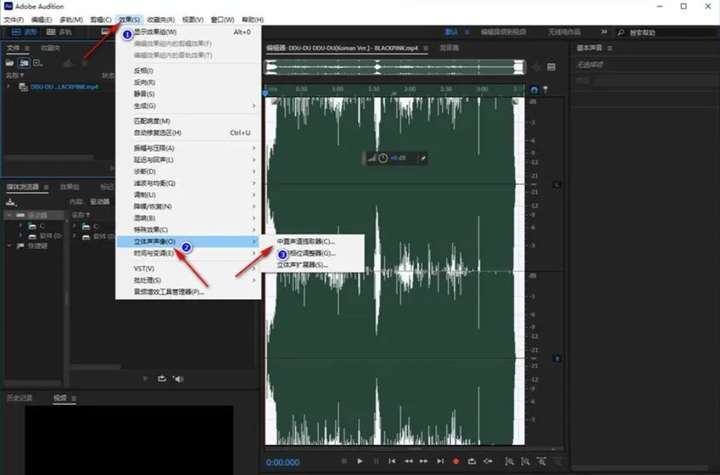The height and width of the screenshot is (475, 720).
Task: Toggle loop playback icon in the transport
Action: [472, 461]
